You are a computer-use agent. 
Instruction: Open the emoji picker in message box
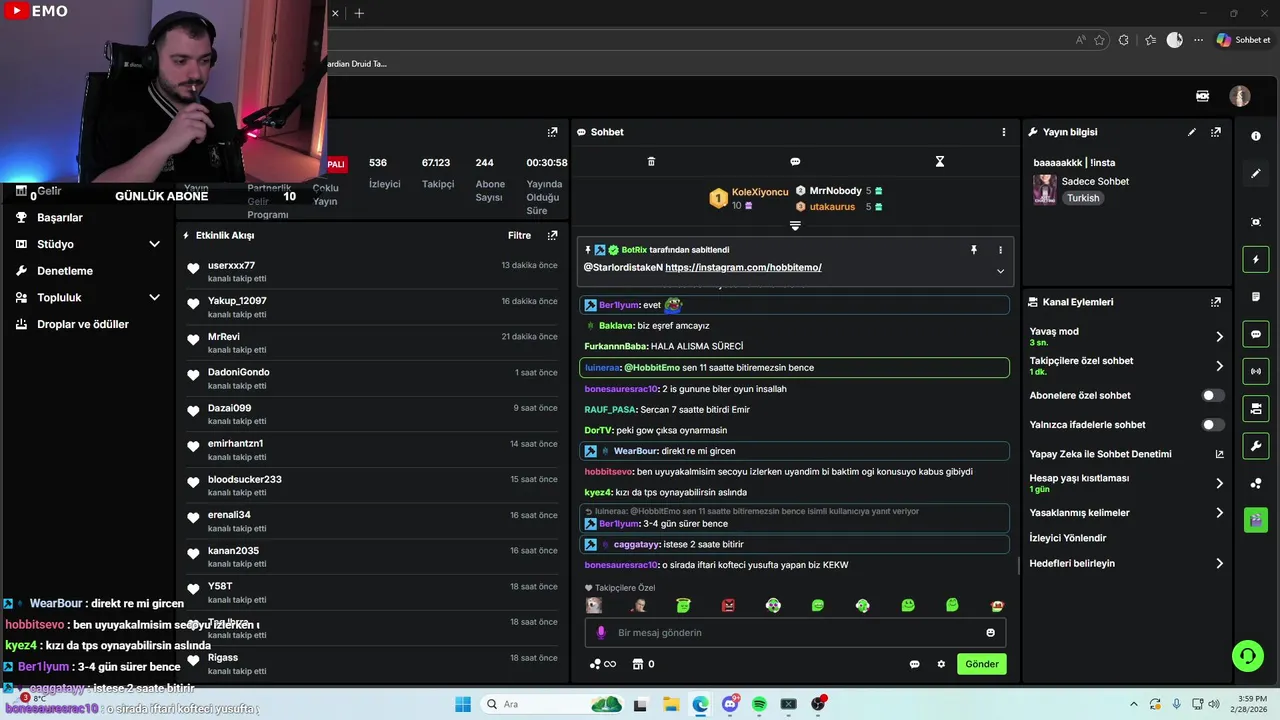(991, 633)
